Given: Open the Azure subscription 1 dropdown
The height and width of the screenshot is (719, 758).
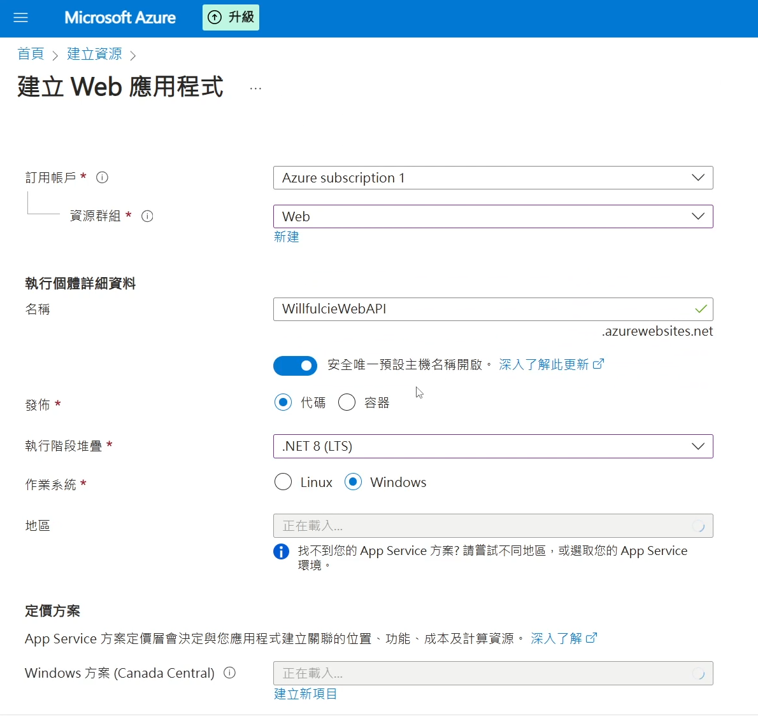Looking at the screenshot, I should (493, 178).
